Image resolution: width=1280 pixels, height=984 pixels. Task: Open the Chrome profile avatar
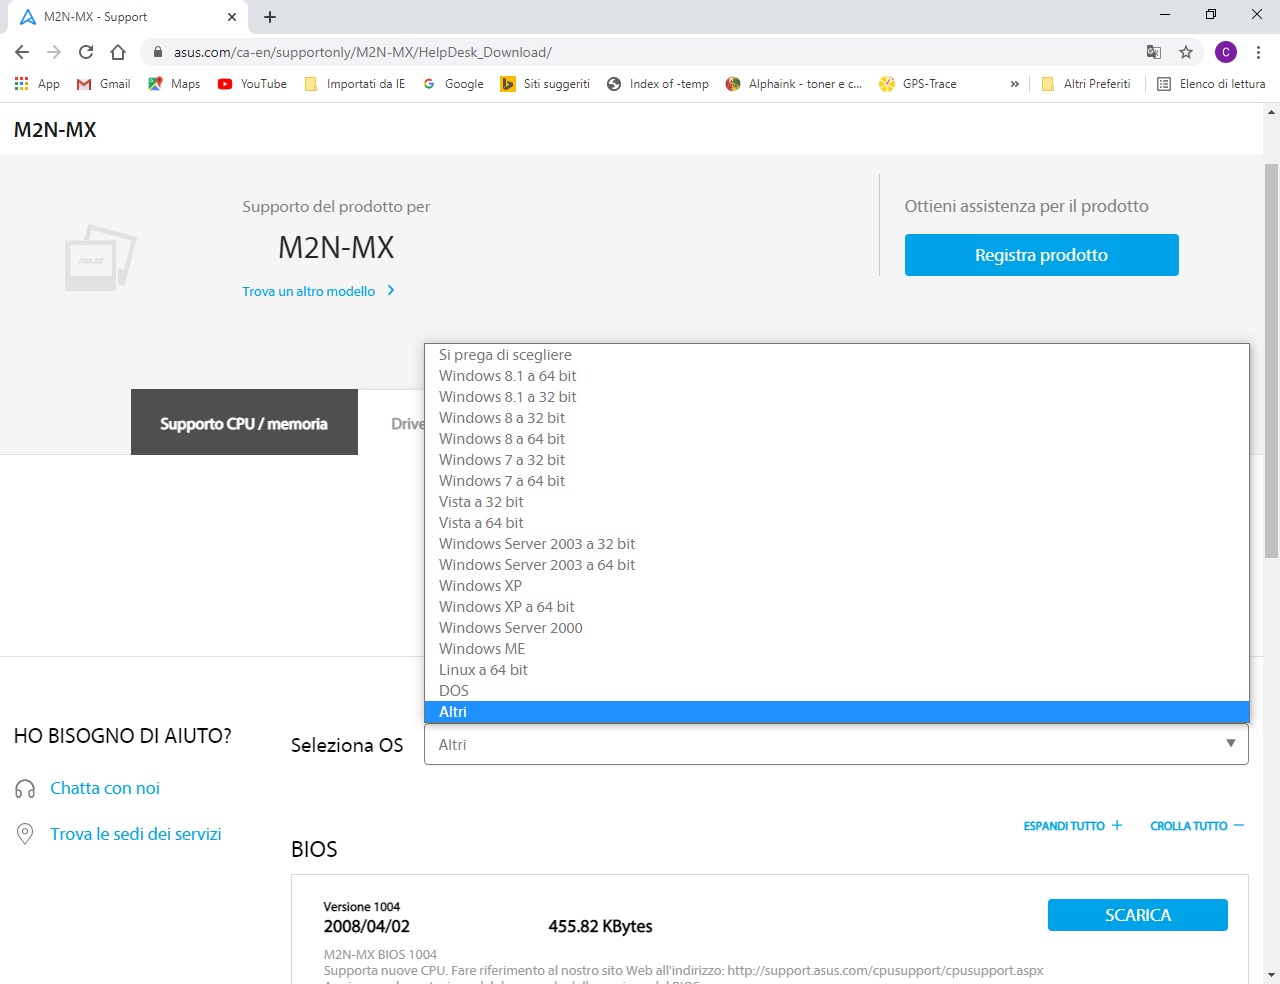point(1226,52)
